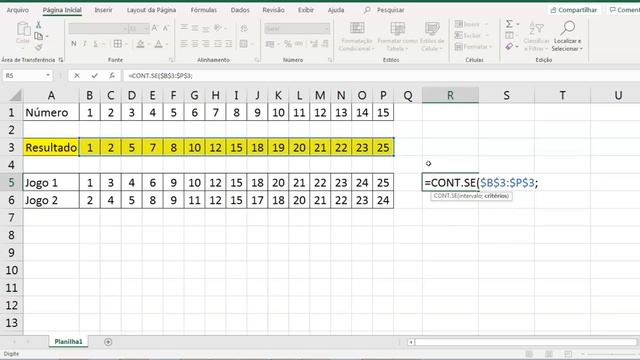Increase font size with larger A icon
The width and height of the screenshot is (640, 360).
pos(155,28)
